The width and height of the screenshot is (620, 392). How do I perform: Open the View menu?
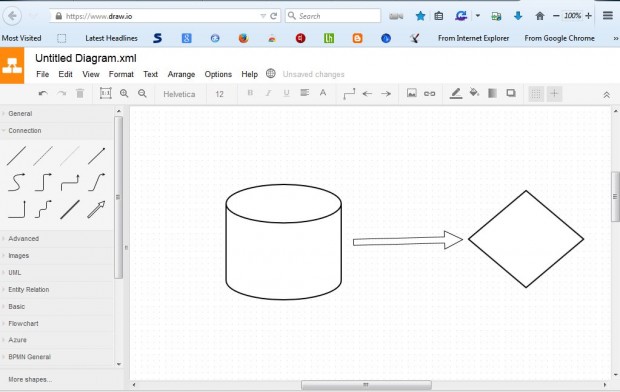click(91, 74)
